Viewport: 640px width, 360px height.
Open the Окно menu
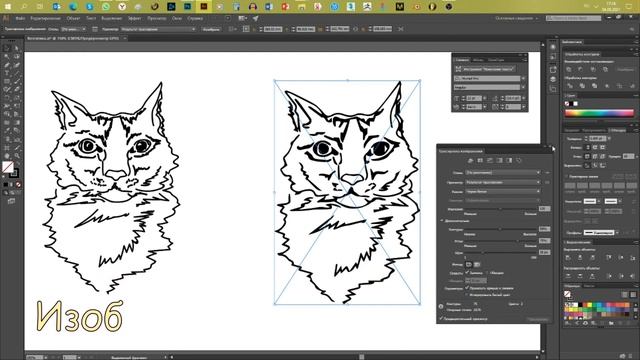coord(177,18)
